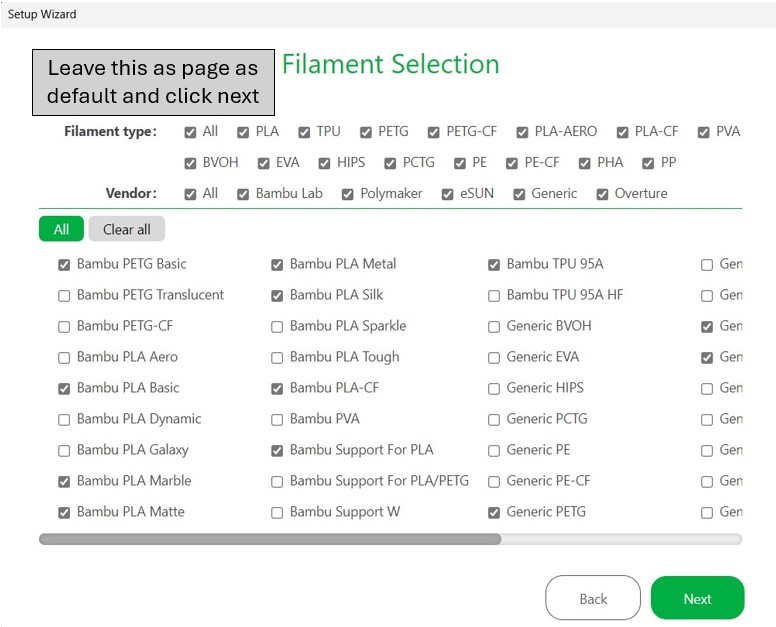Click the Next button
This screenshot has height=627, width=776.
point(697,598)
